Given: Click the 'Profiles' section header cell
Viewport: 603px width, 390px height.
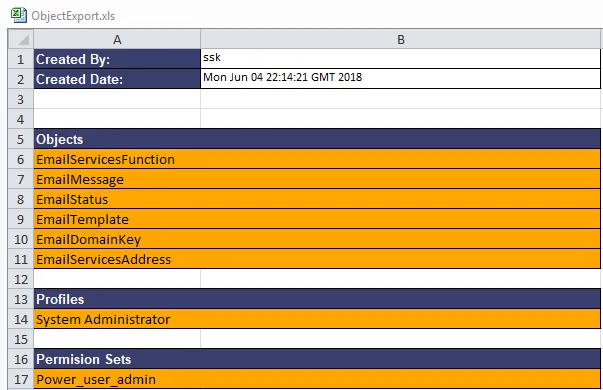Looking at the screenshot, I should click(317, 299).
